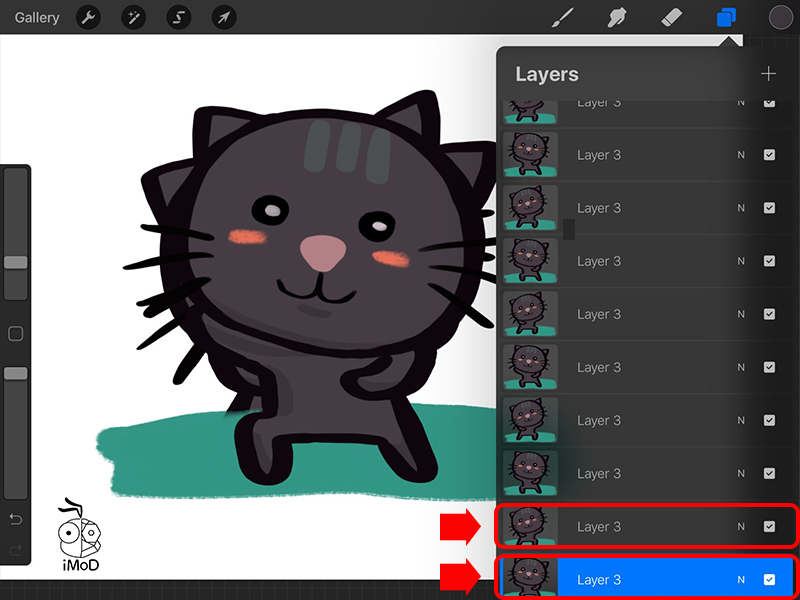This screenshot has width=800, height=600.
Task: Tap the undo arrow in the sidebar
Action: 15,519
